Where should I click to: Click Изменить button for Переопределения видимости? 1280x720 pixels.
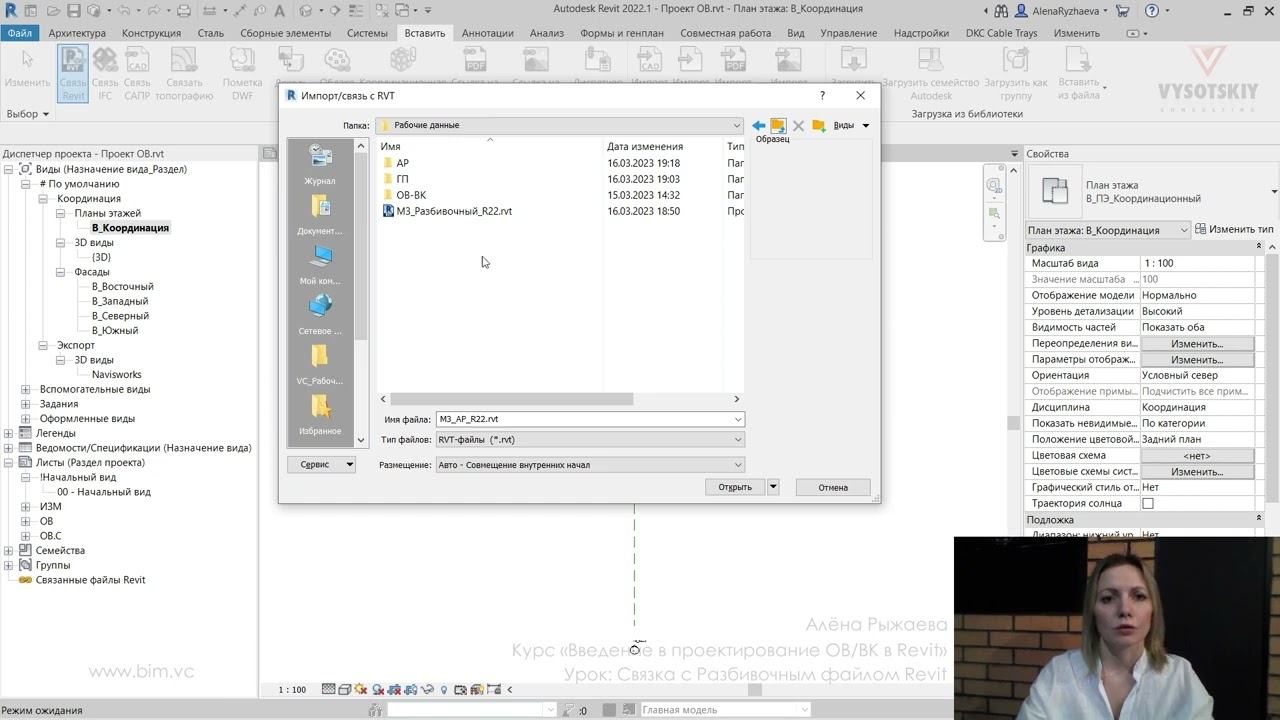coord(1197,344)
